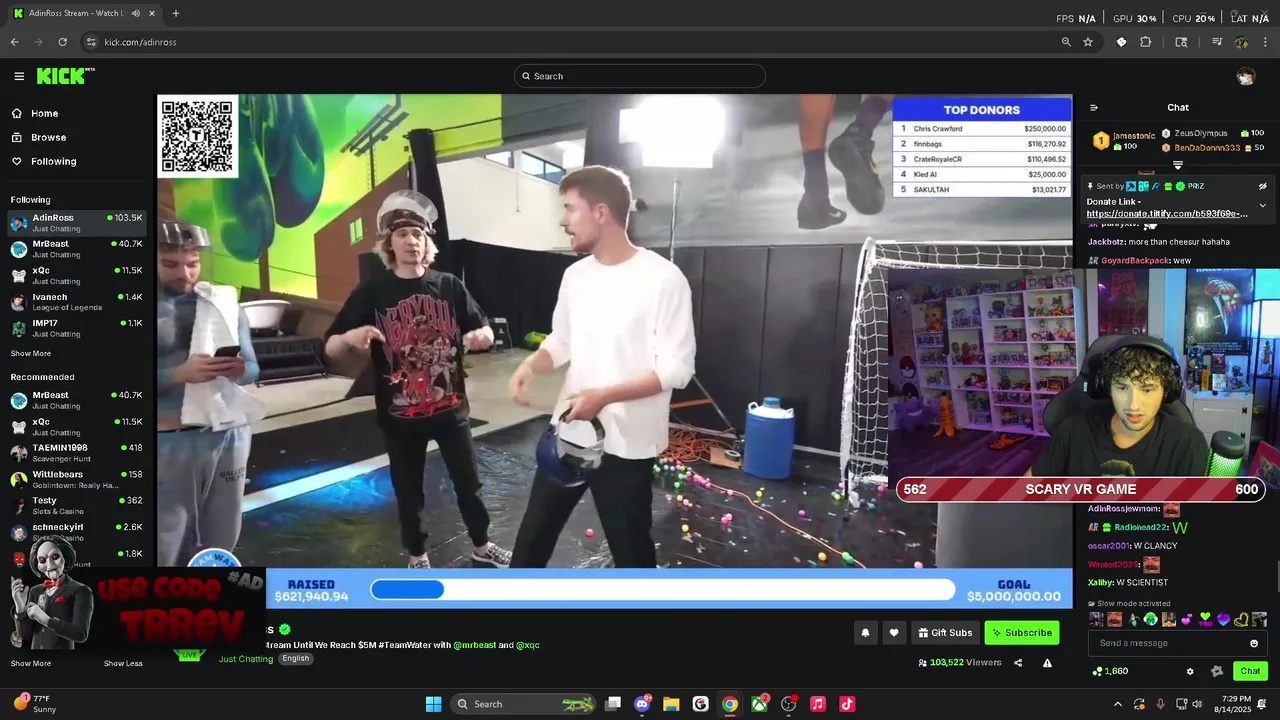Click the report stream warning icon
This screenshot has height=720, width=1280.
(x=1047, y=662)
